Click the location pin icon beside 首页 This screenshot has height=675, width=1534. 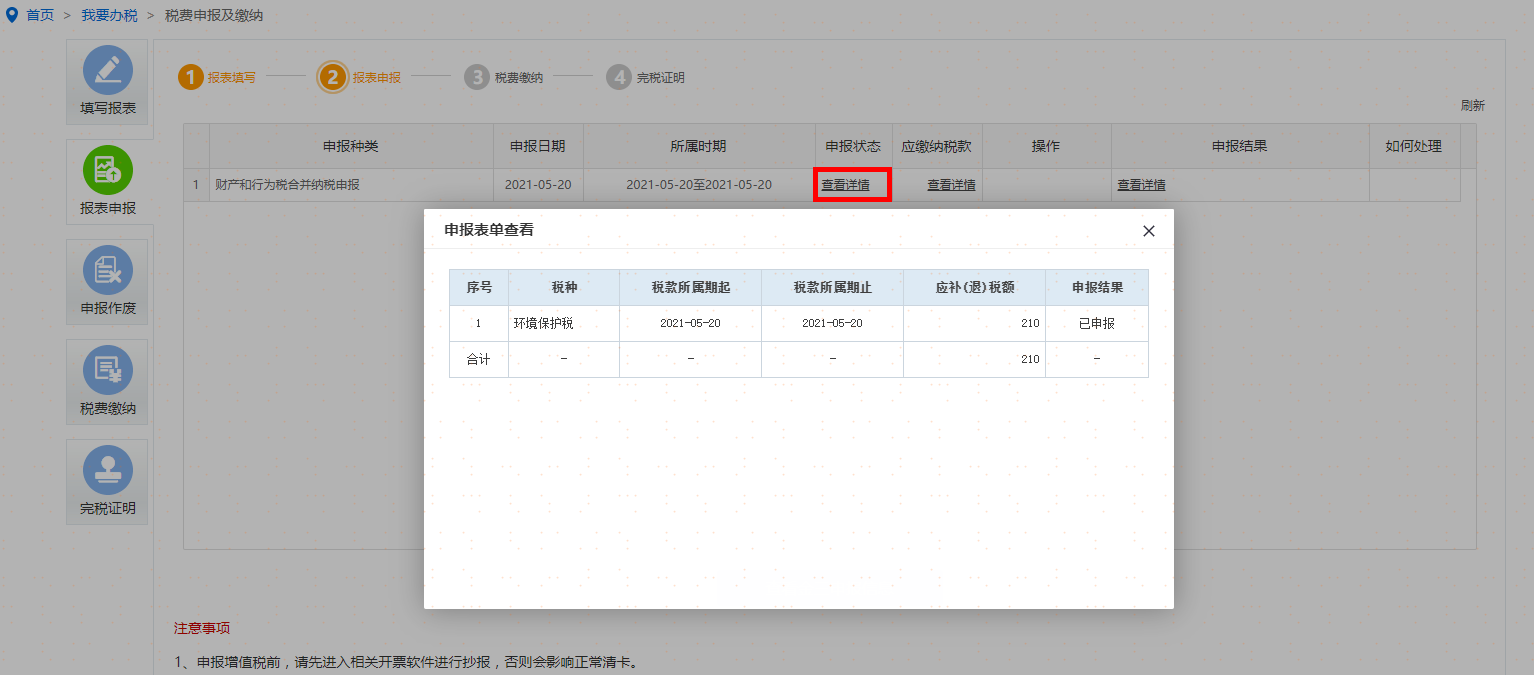12,16
